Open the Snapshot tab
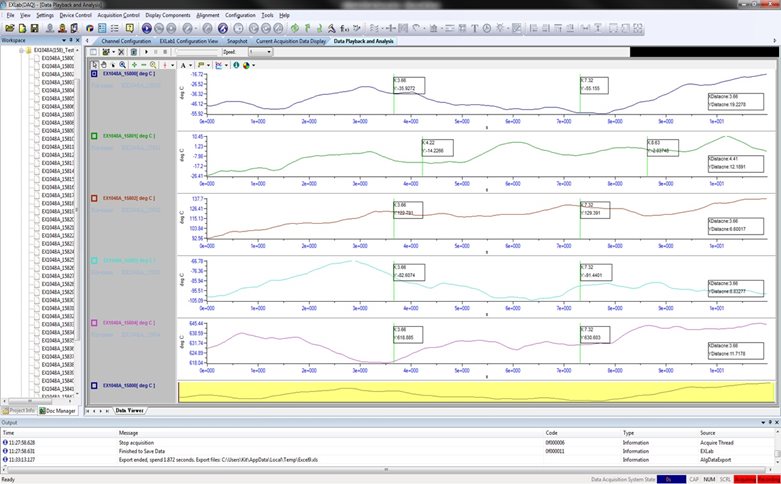Image resolution: width=781 pixels, height=484 pixels. pyautogui.click(x=237, y=41)
